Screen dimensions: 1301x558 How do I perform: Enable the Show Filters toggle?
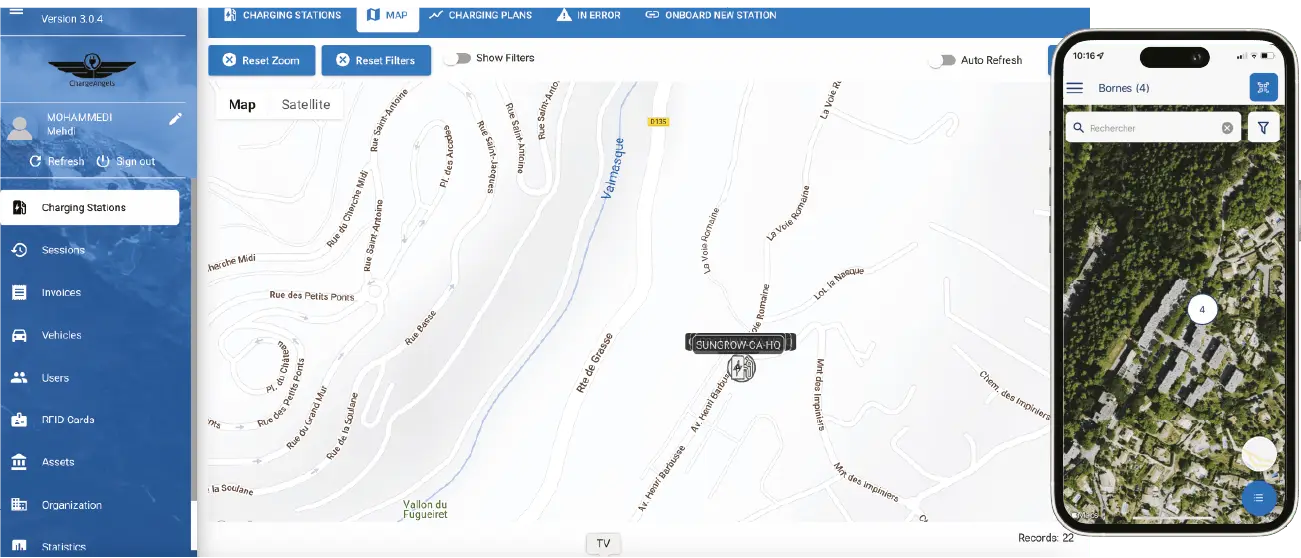(458, 58)
